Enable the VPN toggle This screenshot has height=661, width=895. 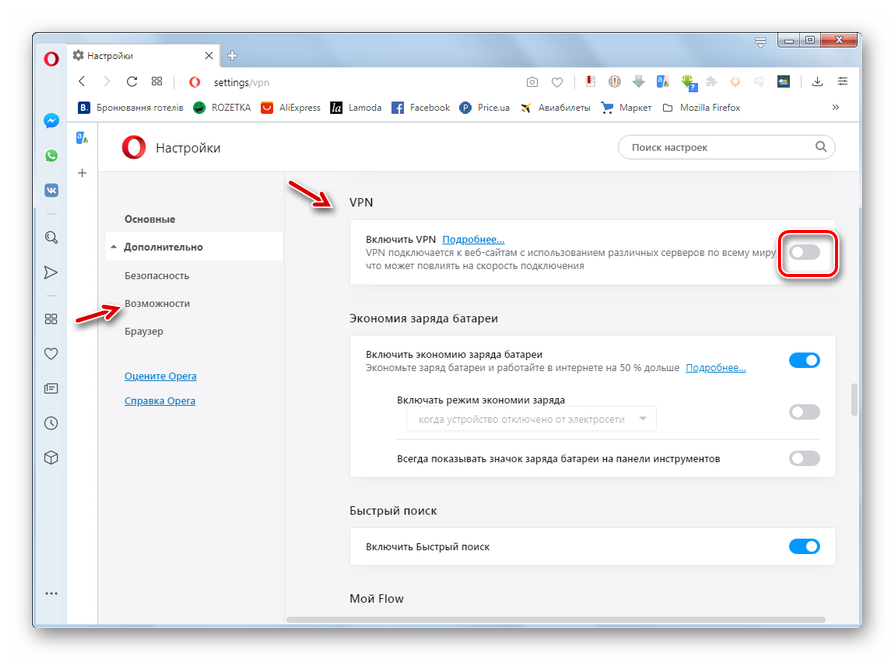coord(805,252)
